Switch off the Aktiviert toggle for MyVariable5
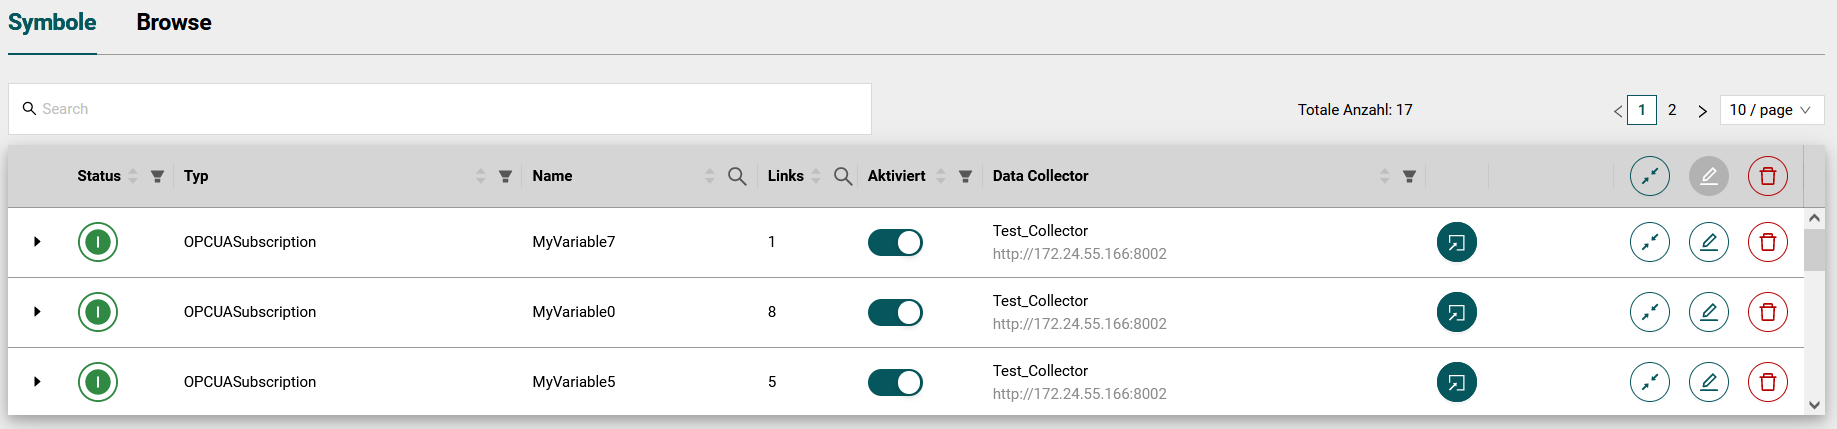Screen dimensions: 1837x429 click(895, 382)
